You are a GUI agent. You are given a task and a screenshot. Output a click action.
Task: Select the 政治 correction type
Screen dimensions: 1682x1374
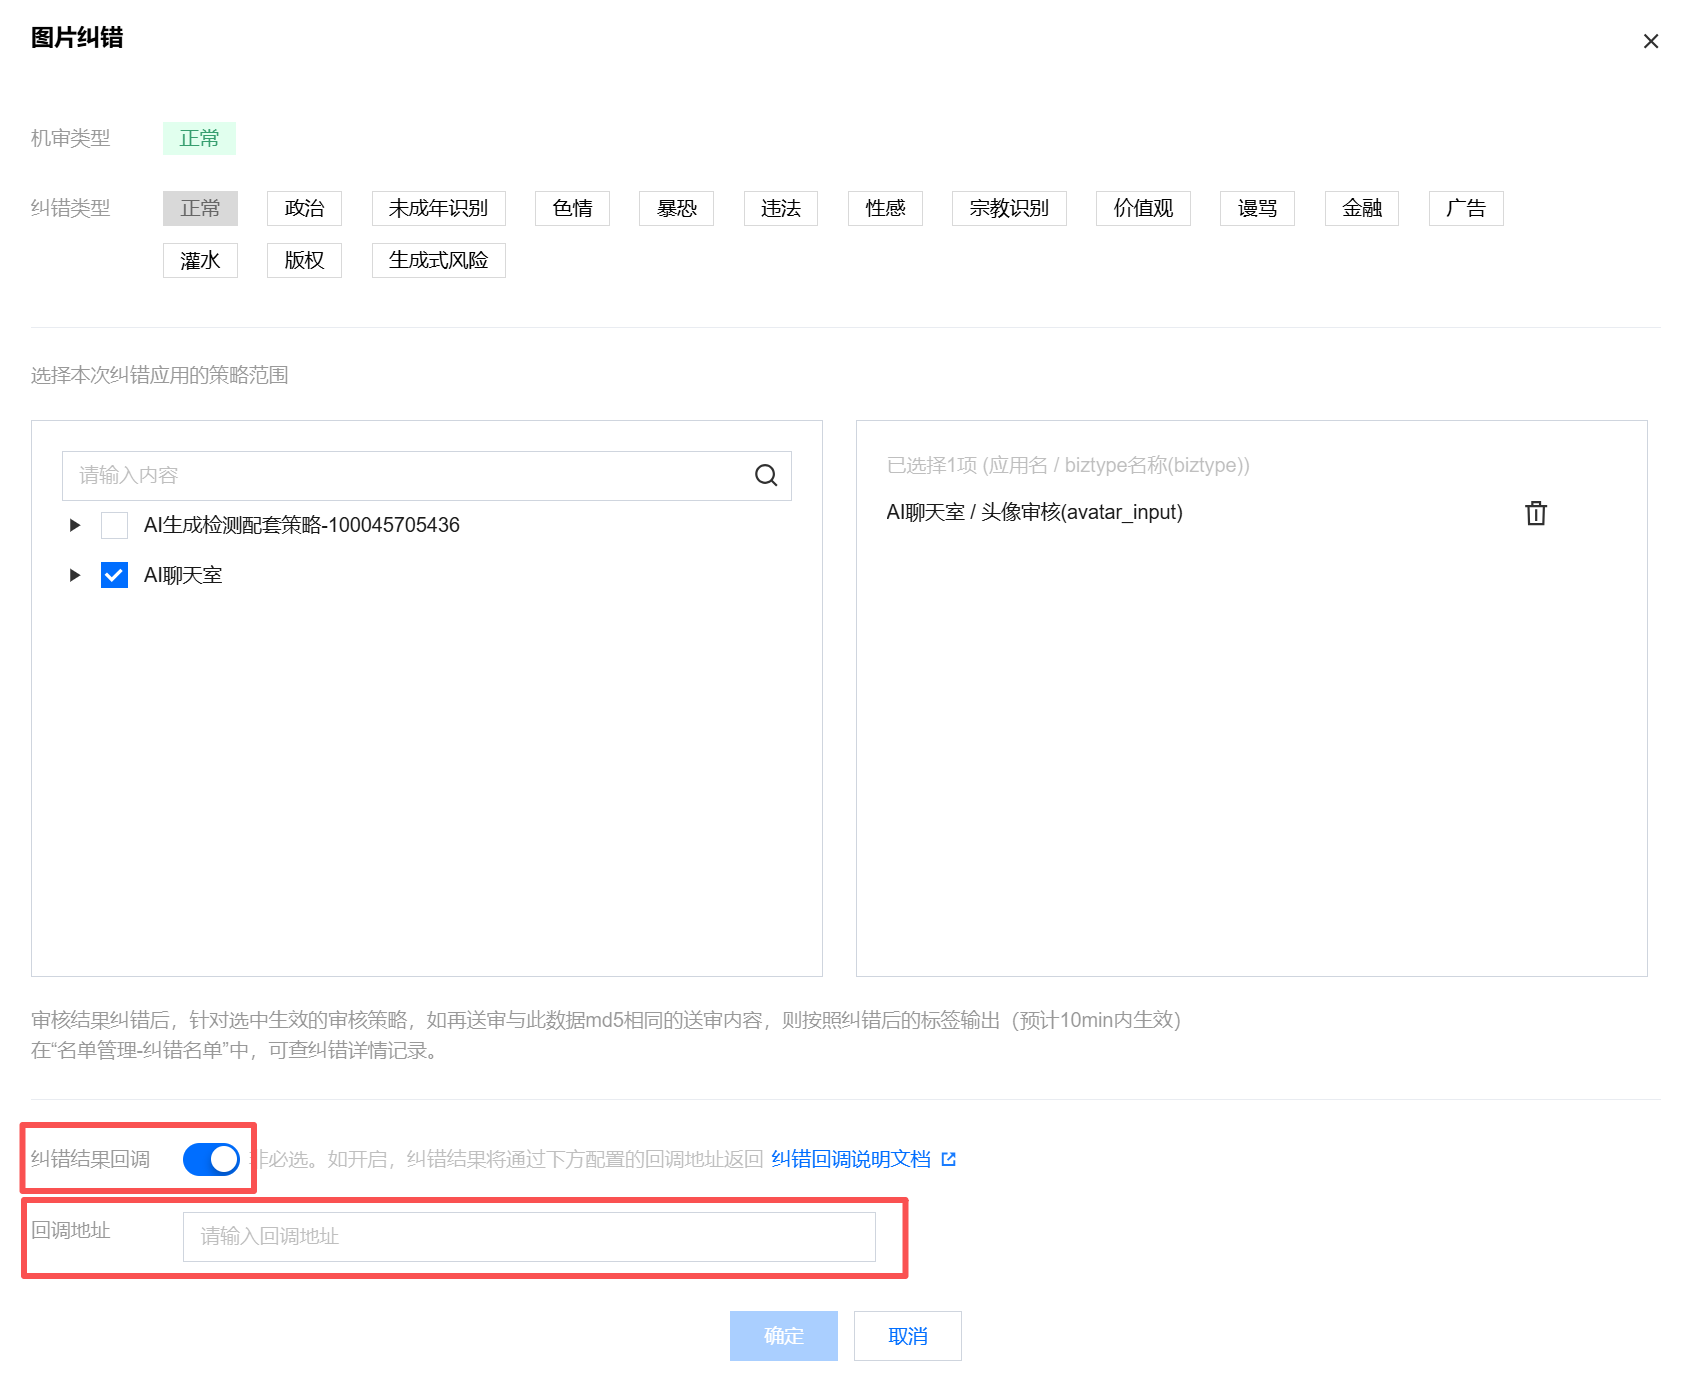pyautogui.click(x=304, y=208)
